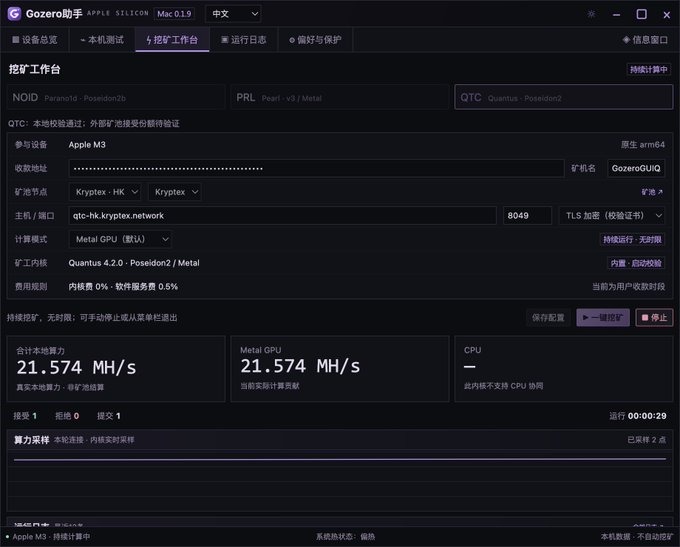Image resolution: width=680 pixels, height=547 pixels.
Task: Select the QTC Quantus coin card
Action: coord(563,97)
